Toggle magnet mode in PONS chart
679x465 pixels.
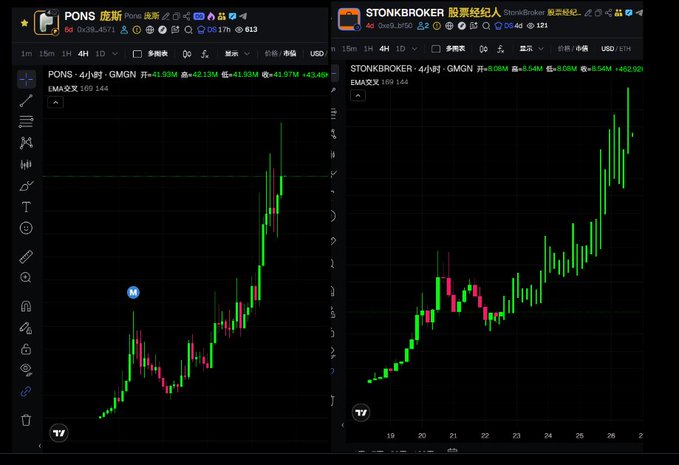[26, 307]
